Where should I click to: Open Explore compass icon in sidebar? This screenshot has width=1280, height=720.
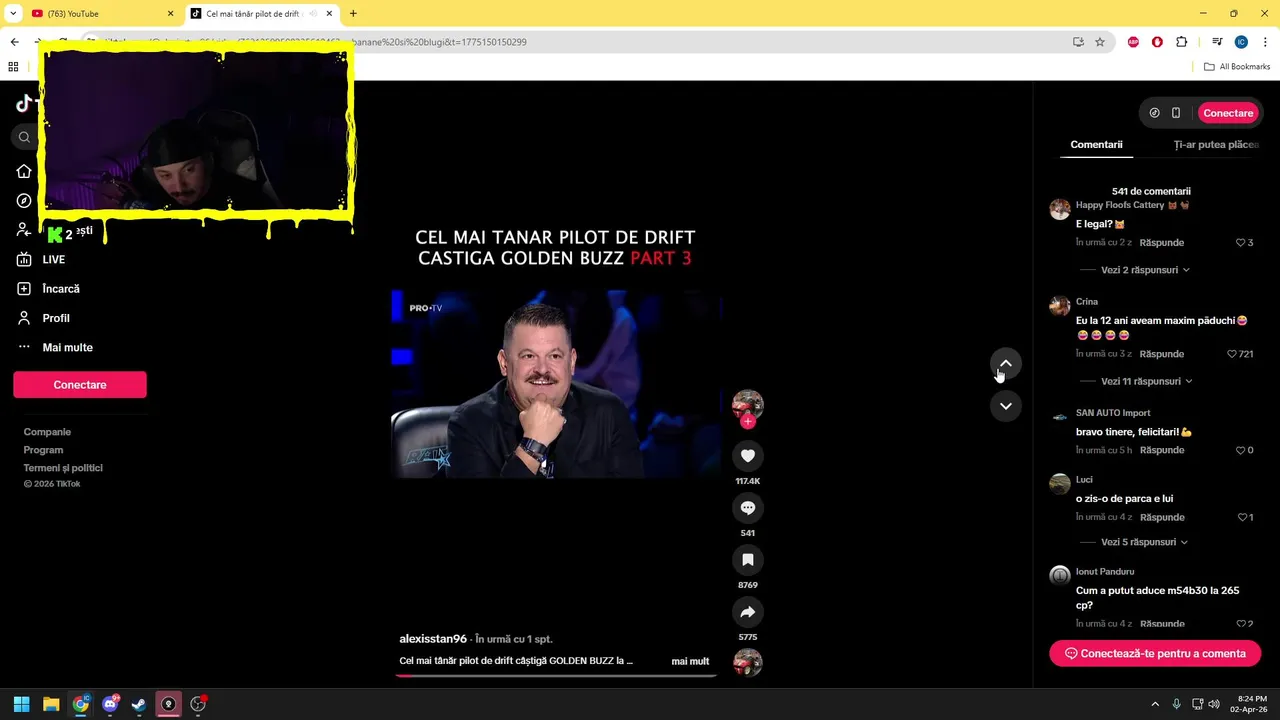pyautogui.click(x=24, y=201)
